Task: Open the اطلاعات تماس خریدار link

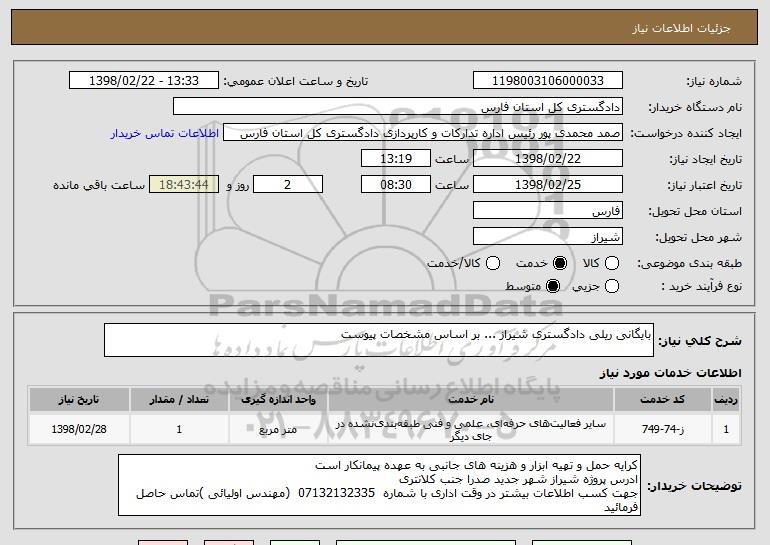Action: [165, 134]
